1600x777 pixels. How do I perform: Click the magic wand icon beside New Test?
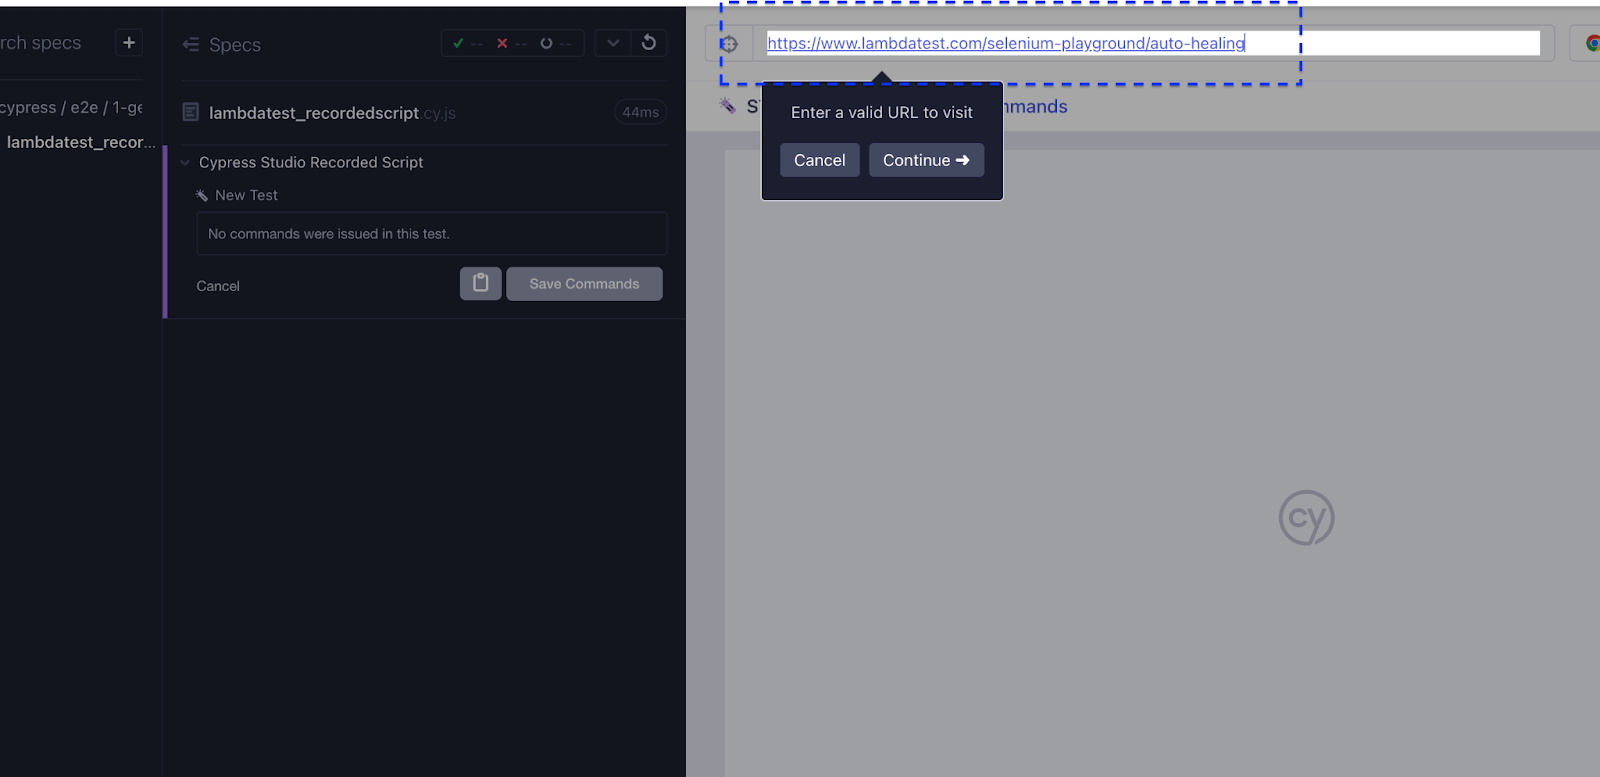tap(202, 195)
